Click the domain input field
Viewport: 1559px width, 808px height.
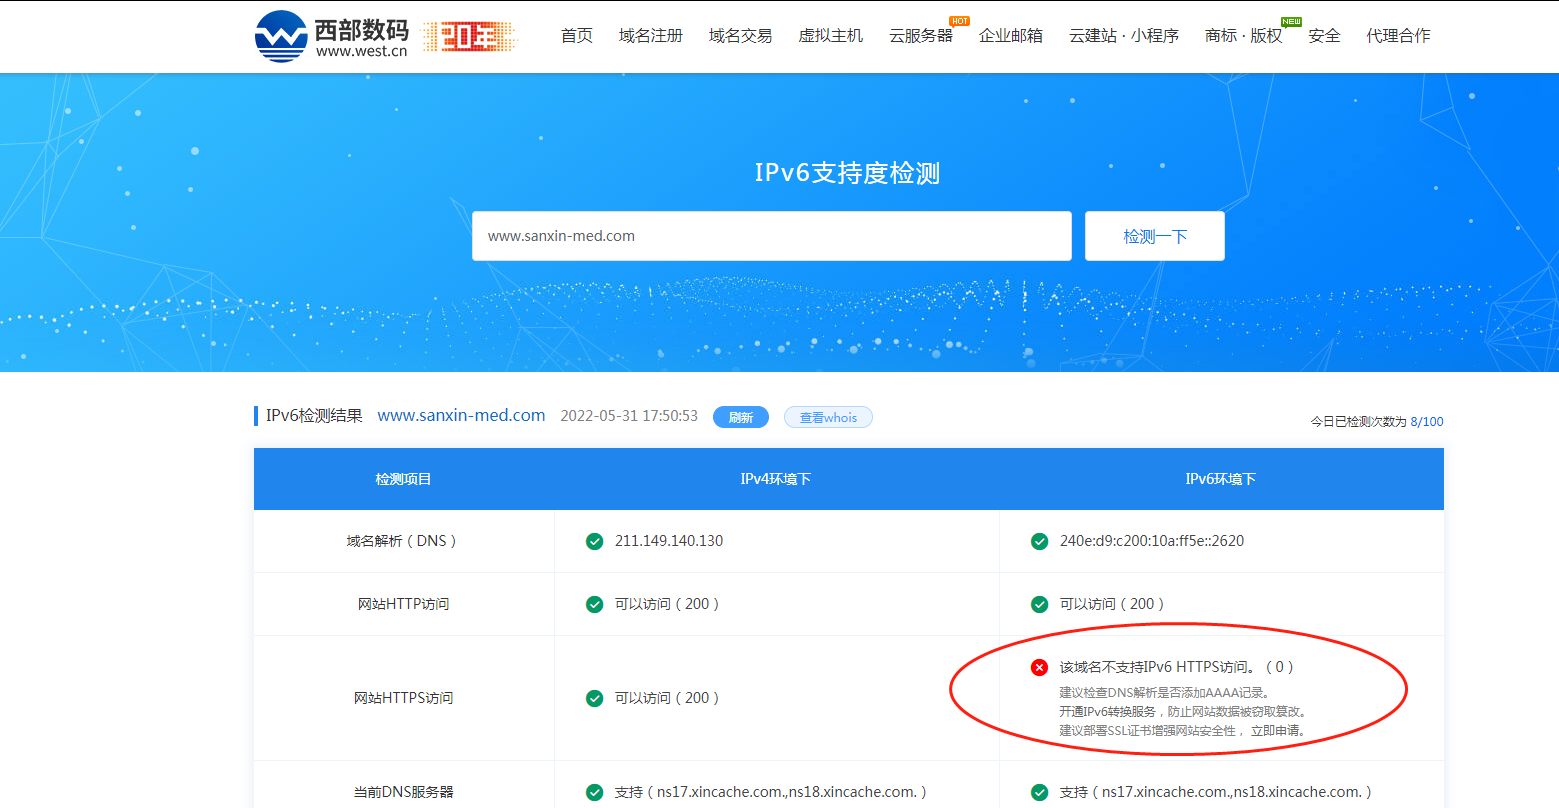(772, 236)
